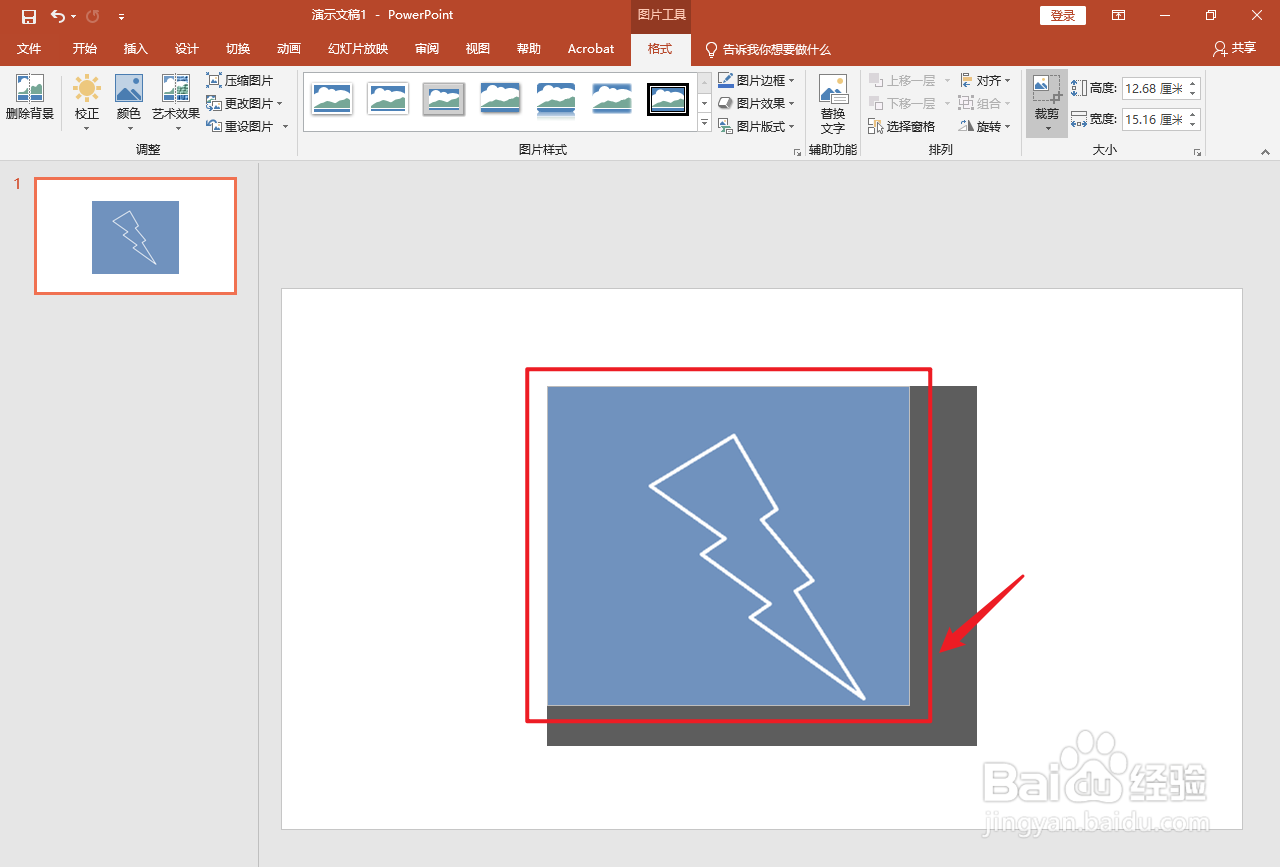Switch to the Insert (插入) tab
Image resolution: width=1280 pixels, height=867 pixels.
pyautogui.click(x=135, y=49)
